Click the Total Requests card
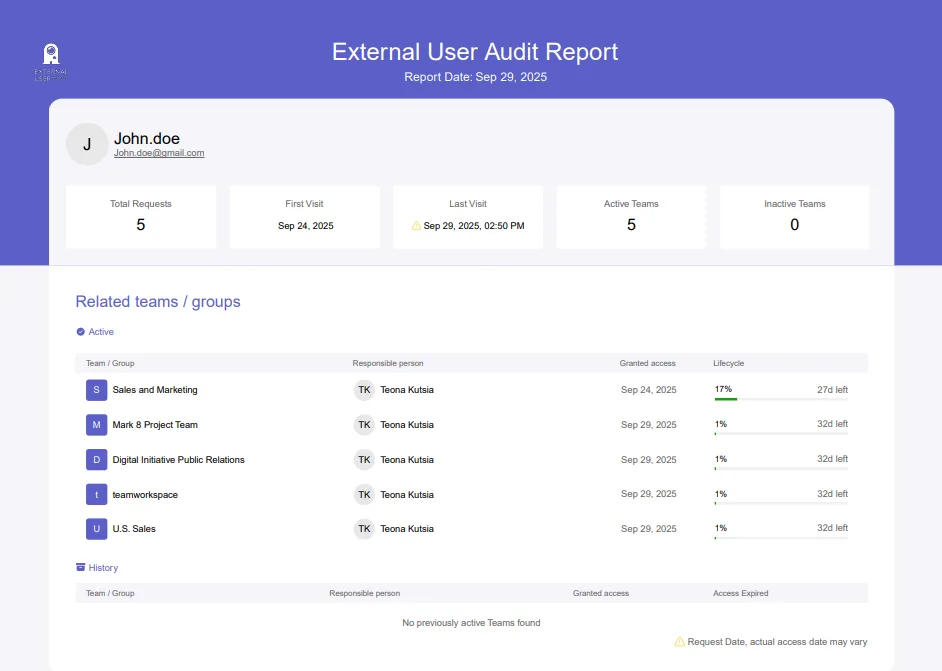This screenshot has width=942, height=671. 141,217
